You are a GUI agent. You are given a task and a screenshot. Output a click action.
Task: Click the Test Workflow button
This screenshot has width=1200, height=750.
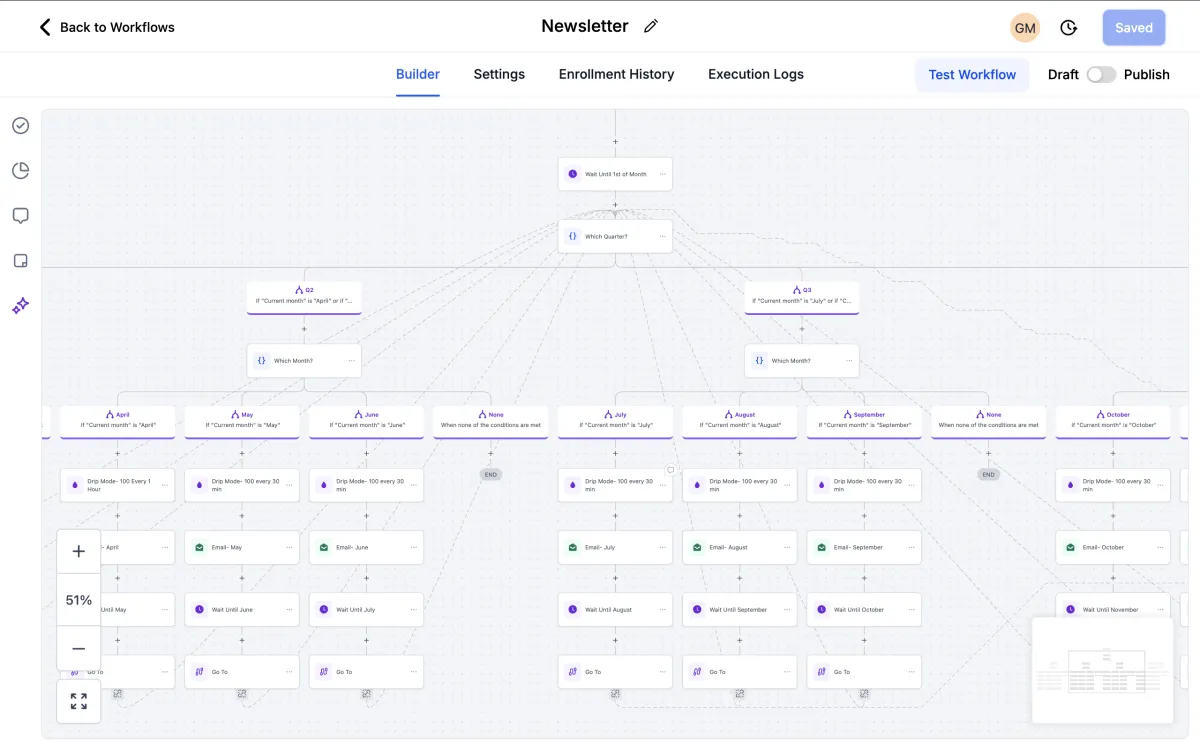(x=972, y=75)
